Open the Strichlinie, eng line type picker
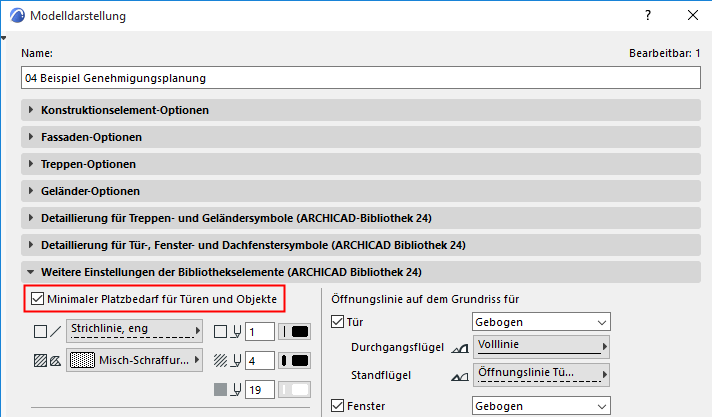712x417 pixels. click(x=134, y=331)
